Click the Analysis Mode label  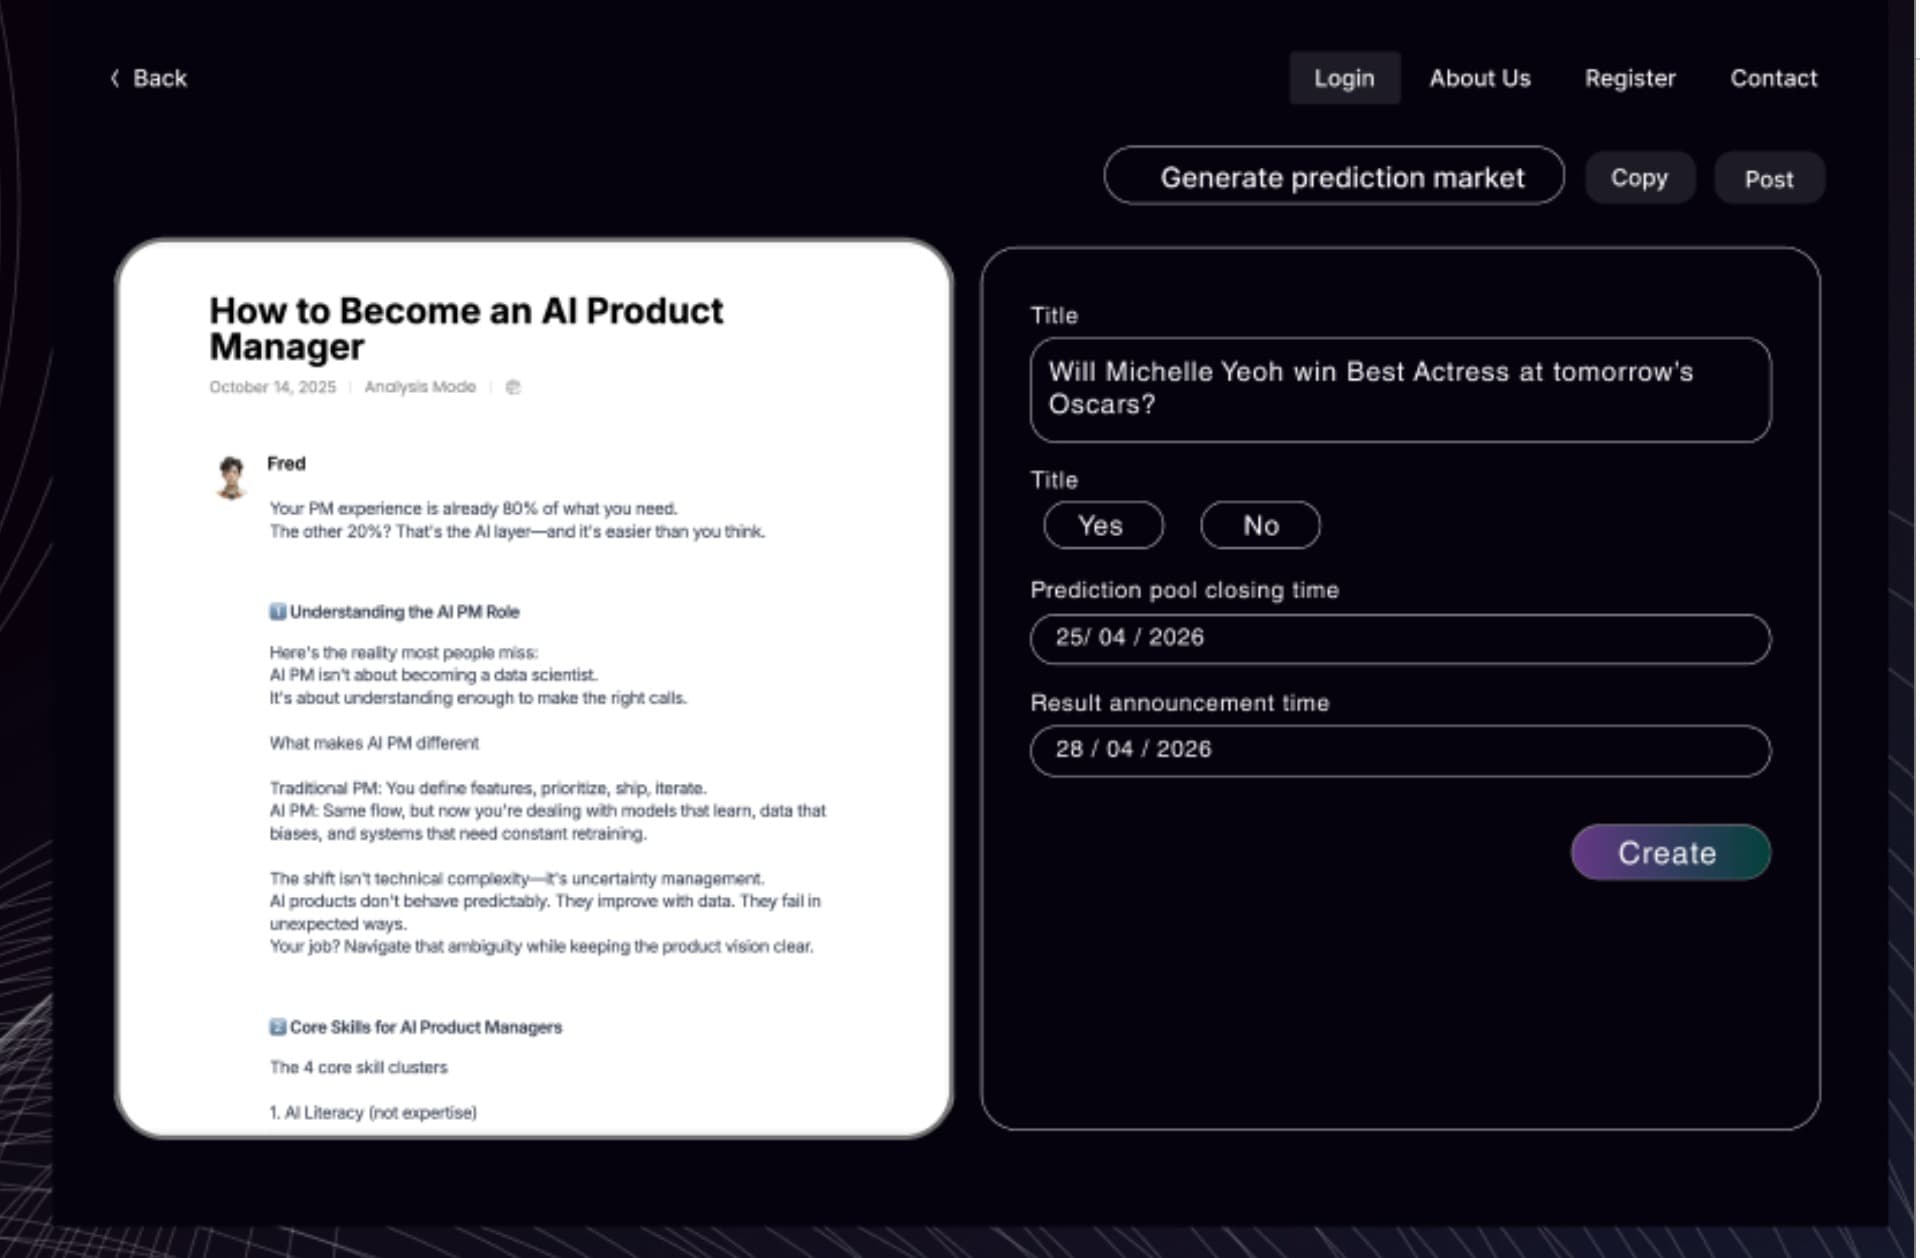tap(420, 387)
